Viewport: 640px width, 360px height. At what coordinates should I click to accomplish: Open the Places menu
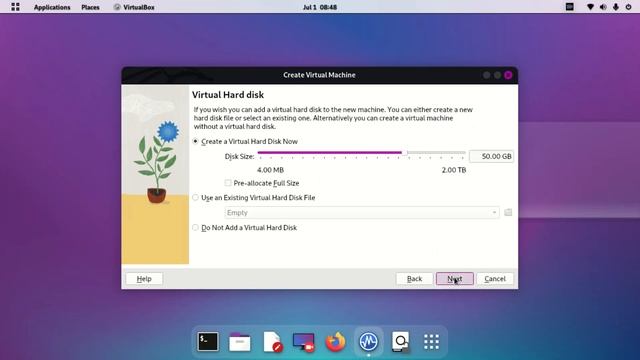(x=90, y=7)
